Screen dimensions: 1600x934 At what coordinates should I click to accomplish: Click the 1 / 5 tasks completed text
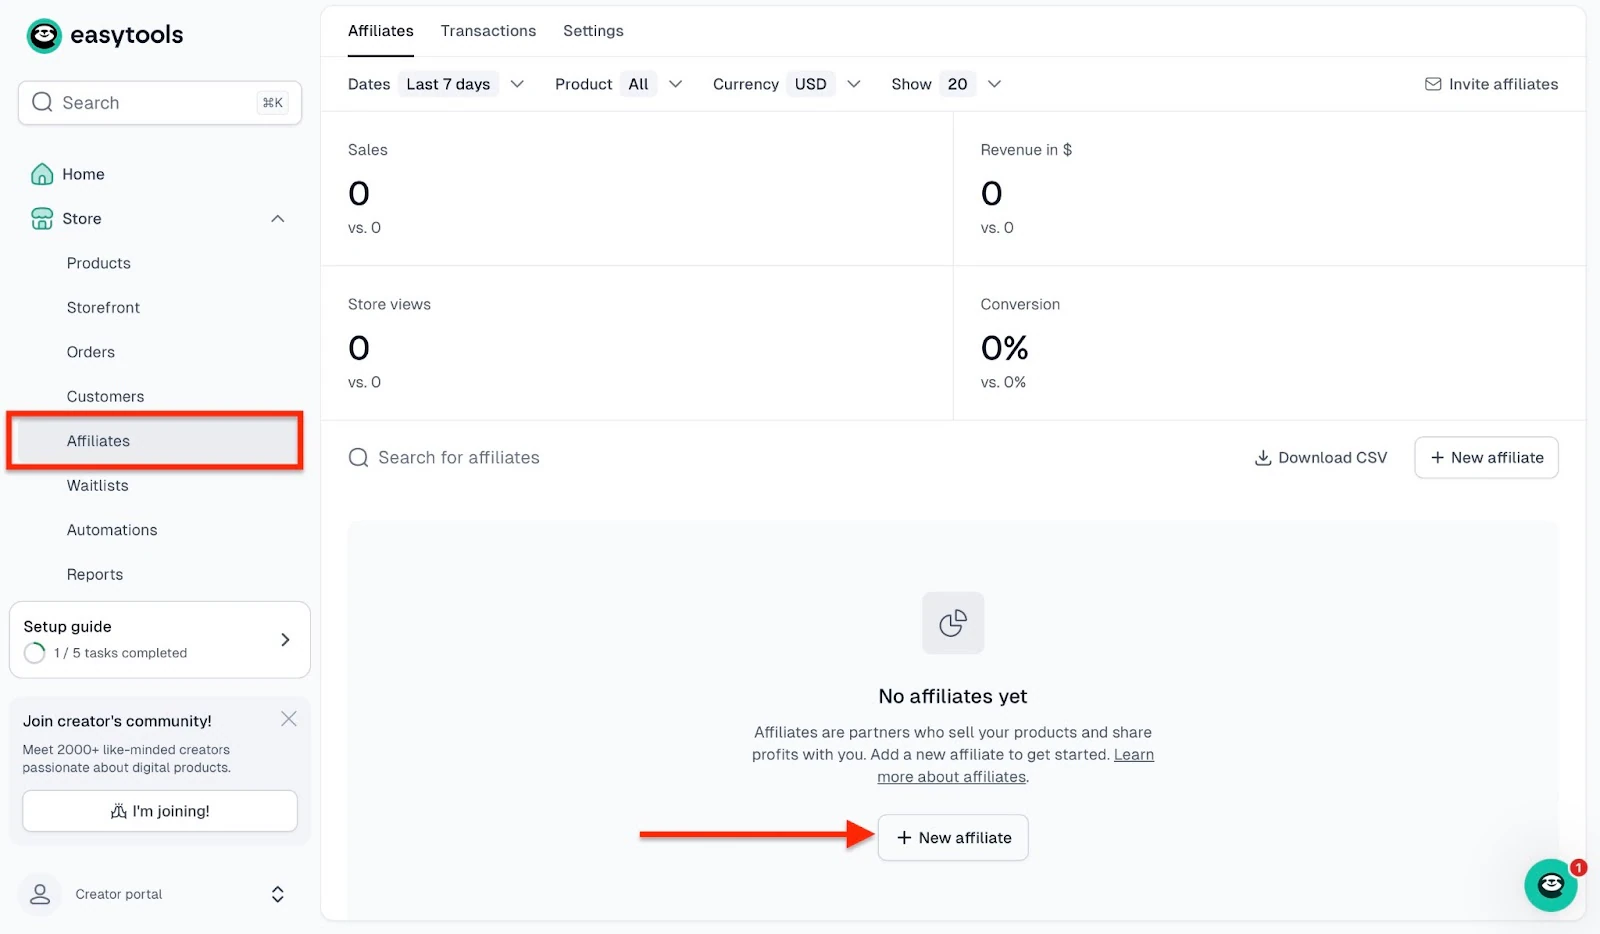120,653
